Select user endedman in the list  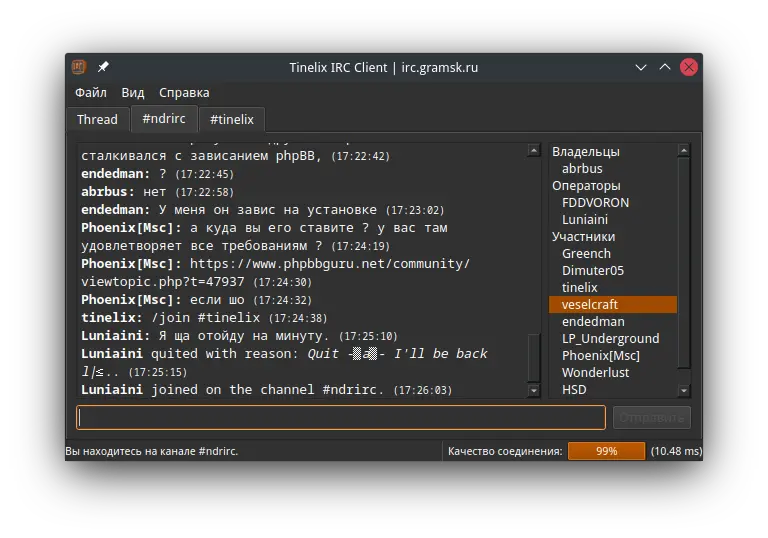(x=593, y=321)
